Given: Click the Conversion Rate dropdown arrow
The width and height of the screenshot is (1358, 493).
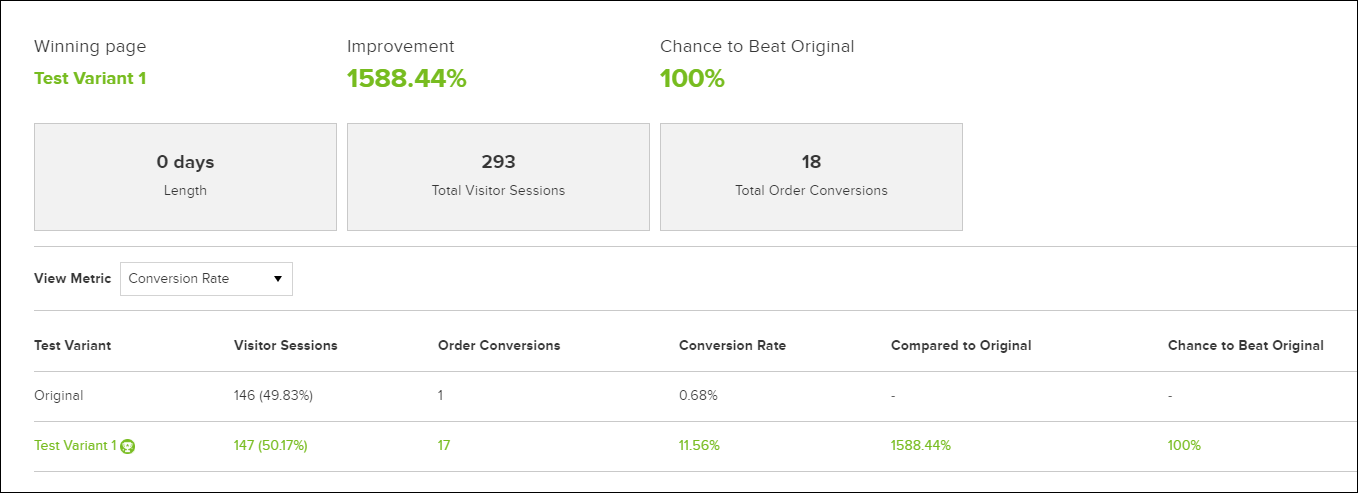Looking at the screenshot, I should [278, 279].
